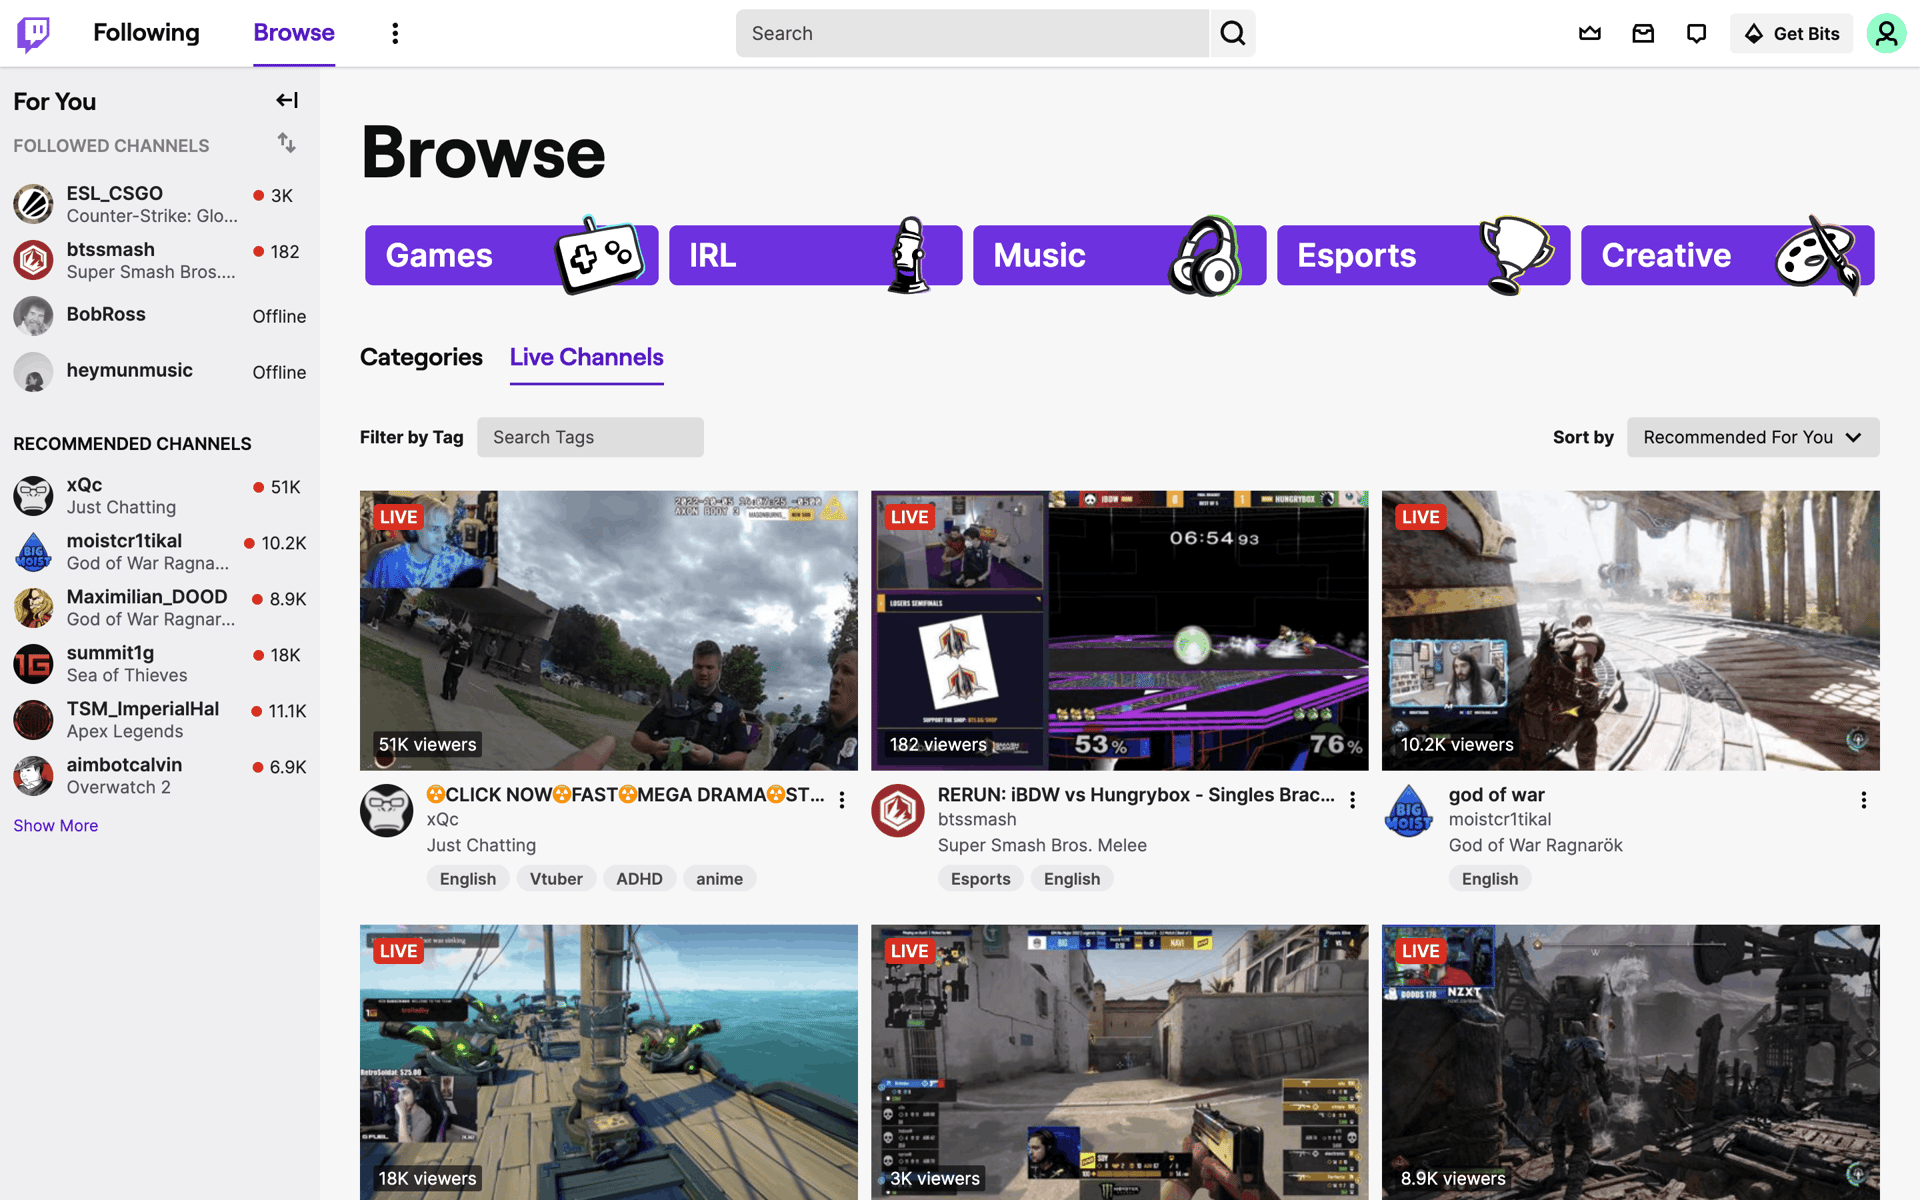Open the three-dot more menu in navbar
Viewport: 1920px width, 1200px height.
click(x=395, y=34)
